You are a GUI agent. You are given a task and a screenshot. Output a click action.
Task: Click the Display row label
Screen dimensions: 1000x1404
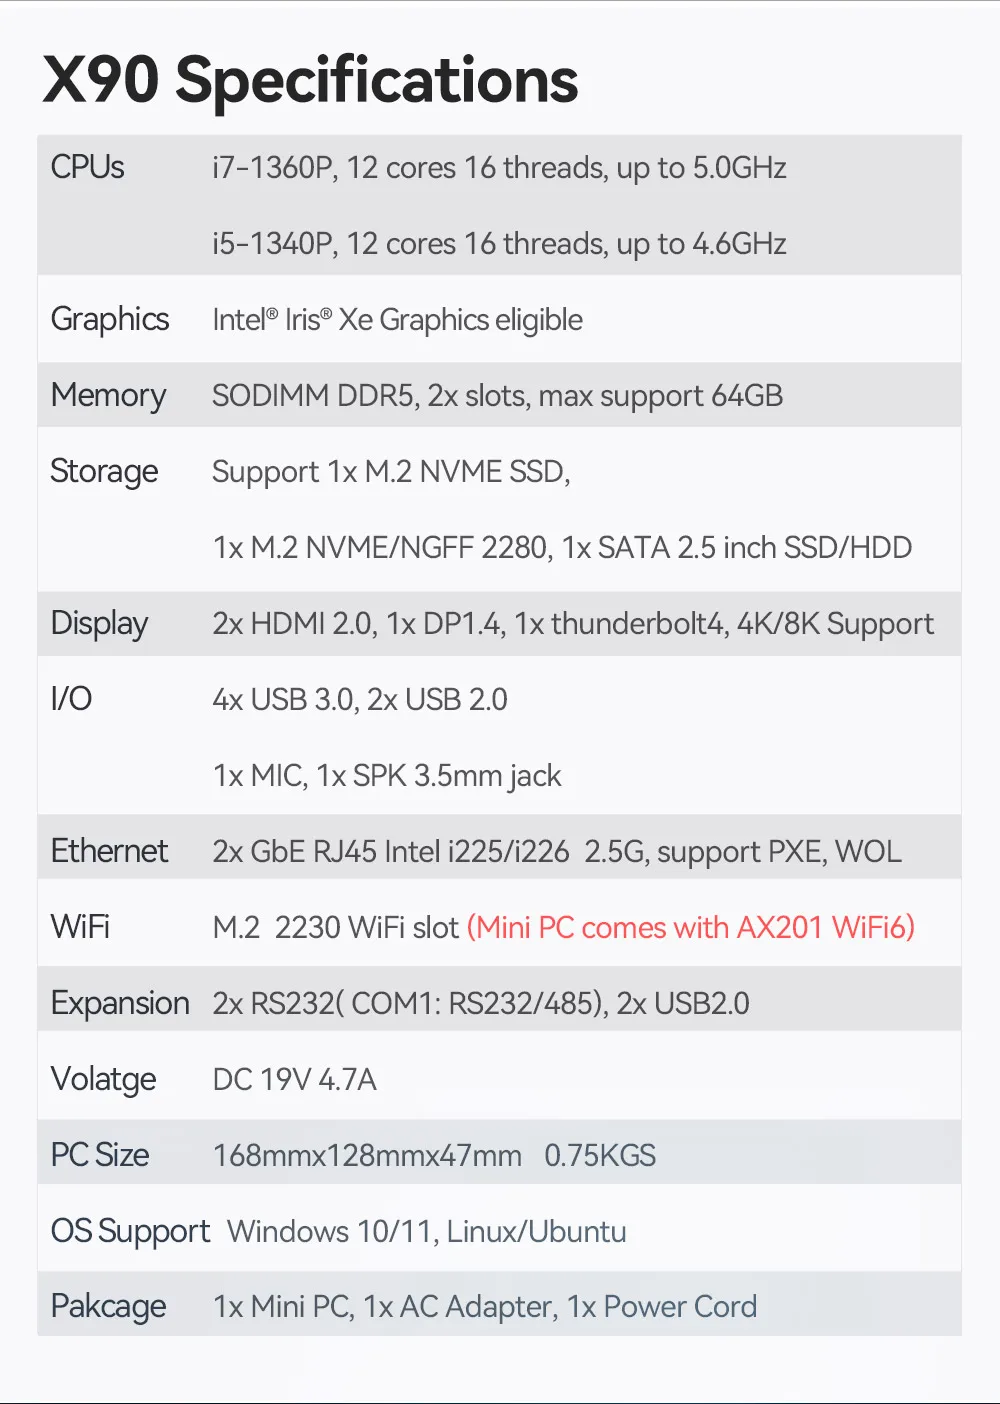tap(99, 623)
